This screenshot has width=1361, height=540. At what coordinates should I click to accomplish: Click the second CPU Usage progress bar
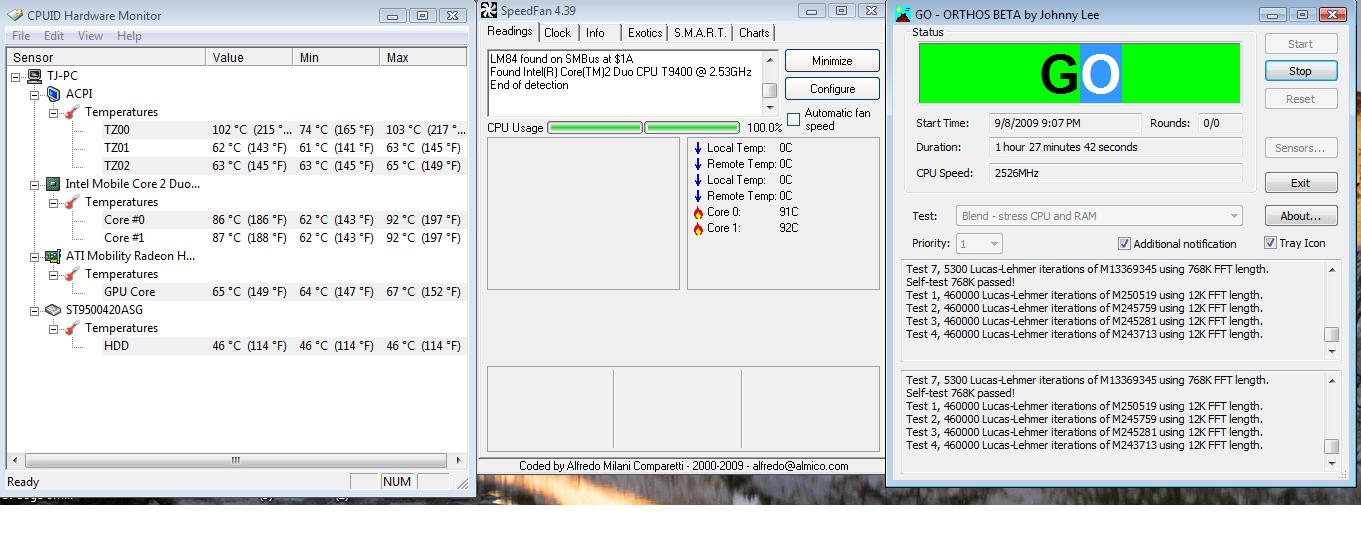[x=692, y=128]
